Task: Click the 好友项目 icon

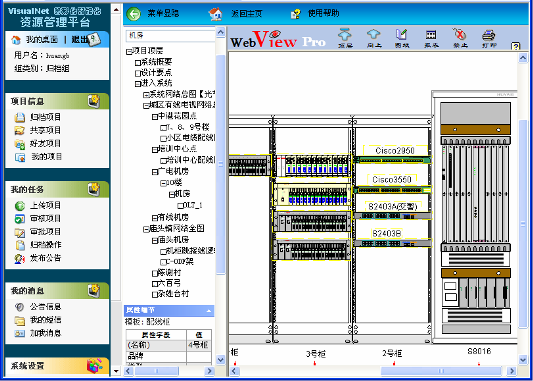Action: (20, 144)
